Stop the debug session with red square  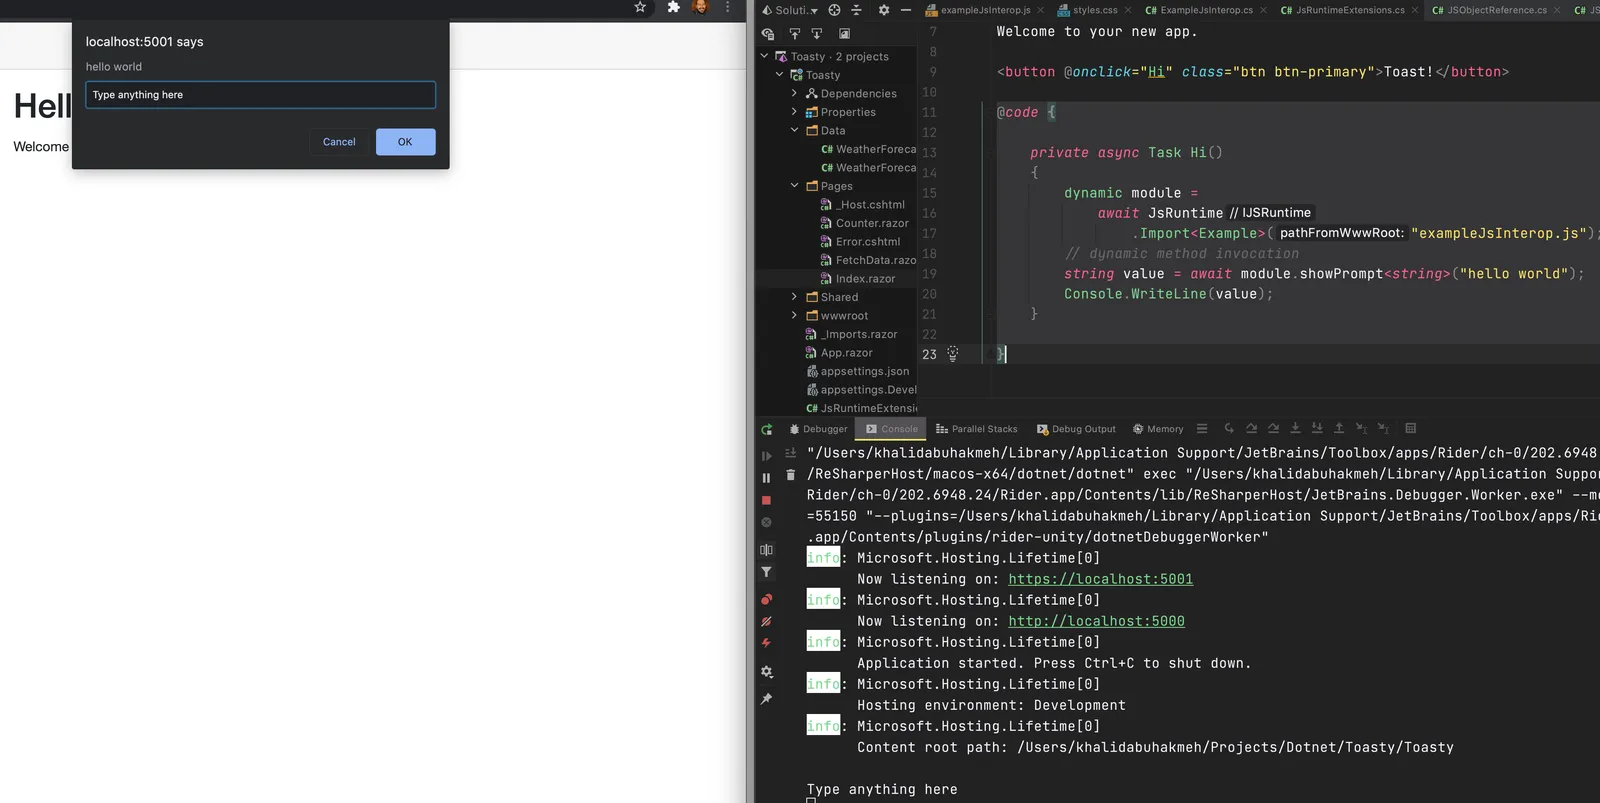(x=767, y=500)
